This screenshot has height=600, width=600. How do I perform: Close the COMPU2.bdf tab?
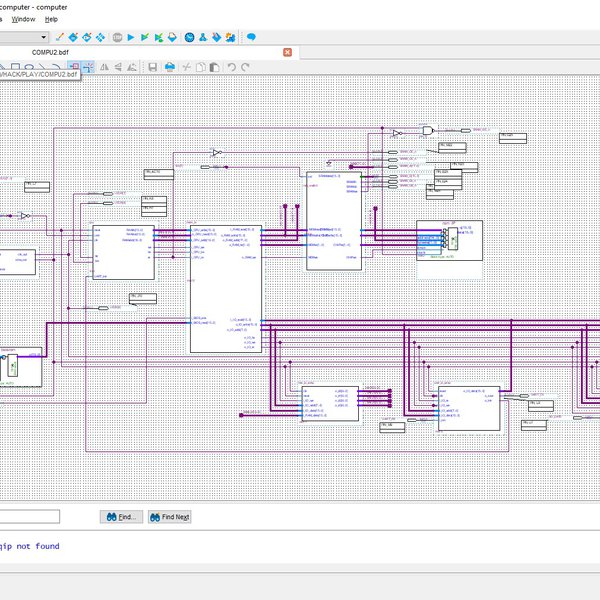288,52
